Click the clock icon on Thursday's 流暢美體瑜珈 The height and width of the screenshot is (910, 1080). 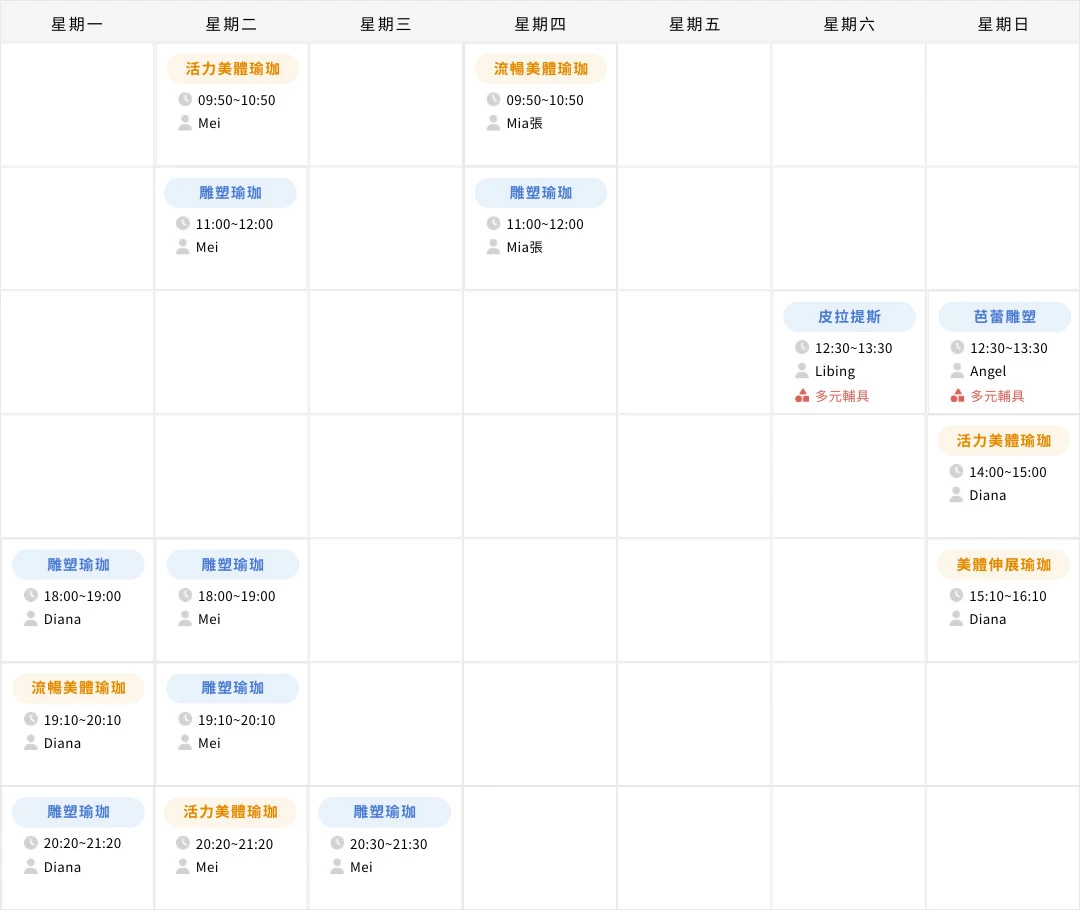click(493, 100)
